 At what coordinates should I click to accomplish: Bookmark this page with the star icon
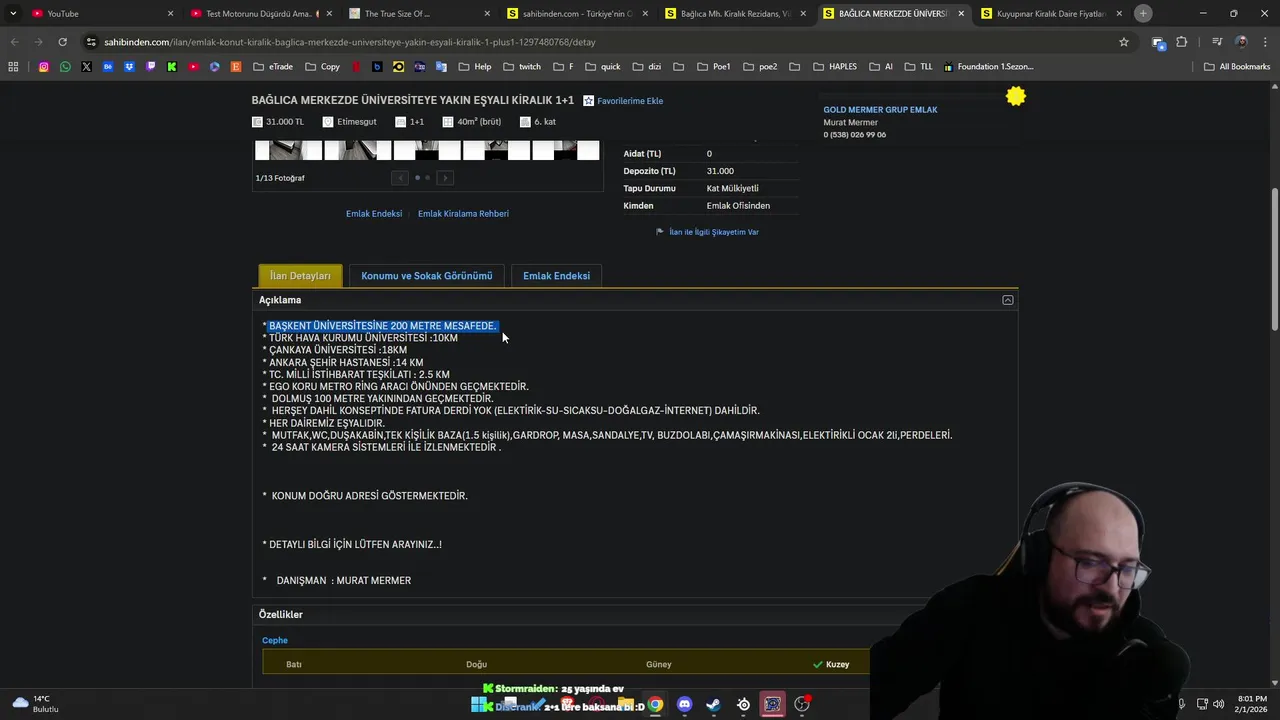coord(1124,42)
